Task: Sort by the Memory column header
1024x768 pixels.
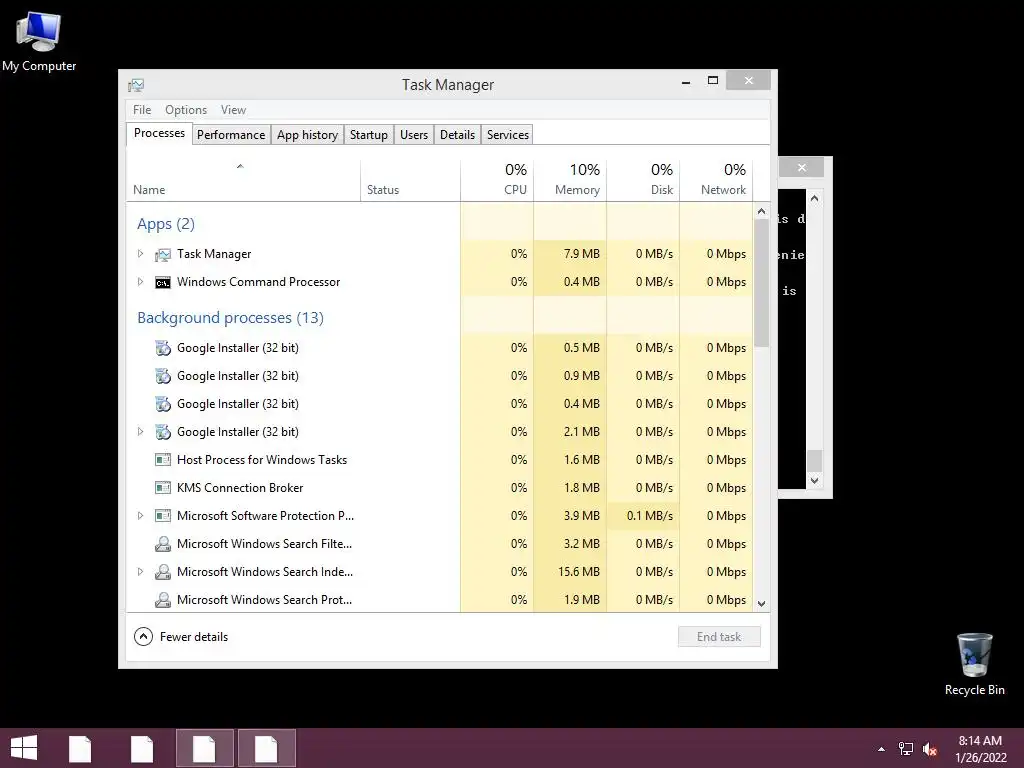Action: coord(570,180)
